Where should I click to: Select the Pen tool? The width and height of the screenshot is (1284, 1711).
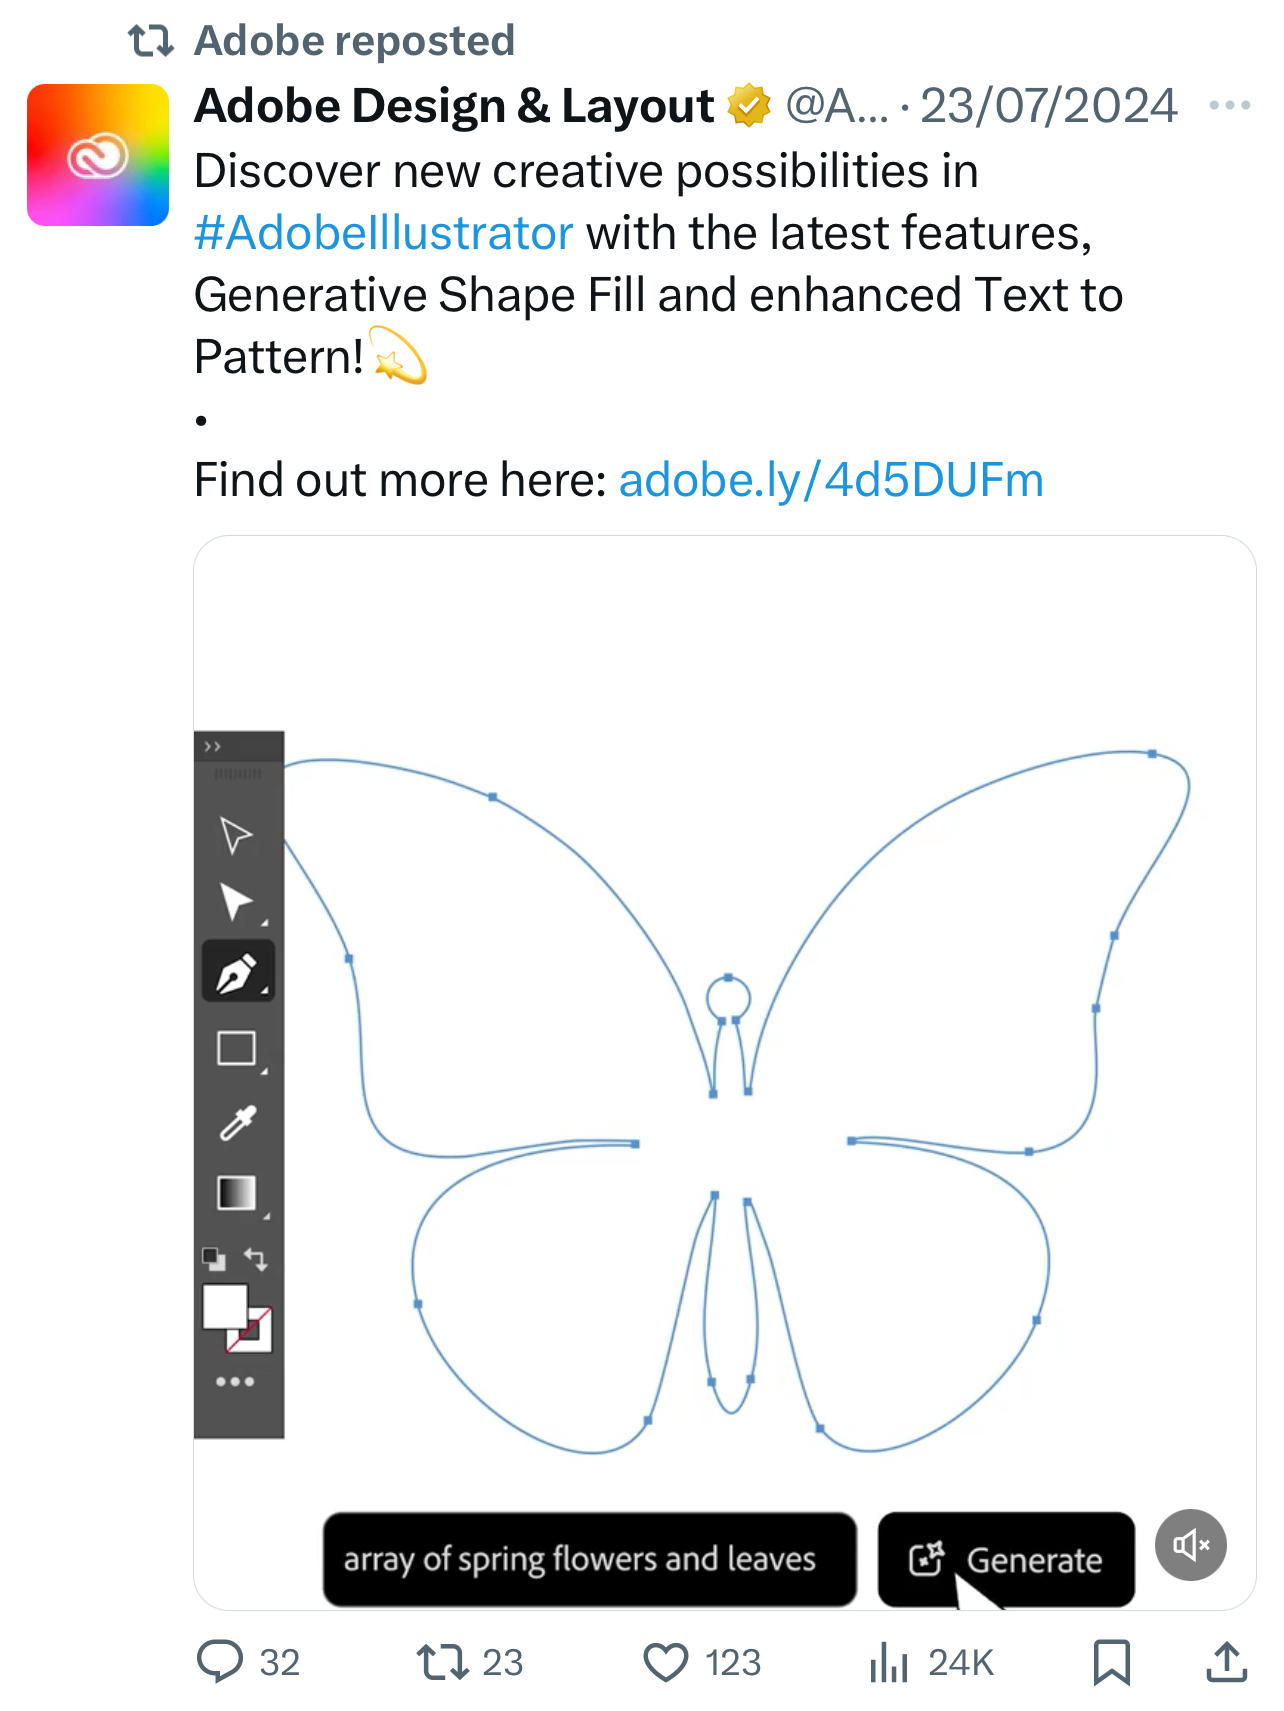238,972
